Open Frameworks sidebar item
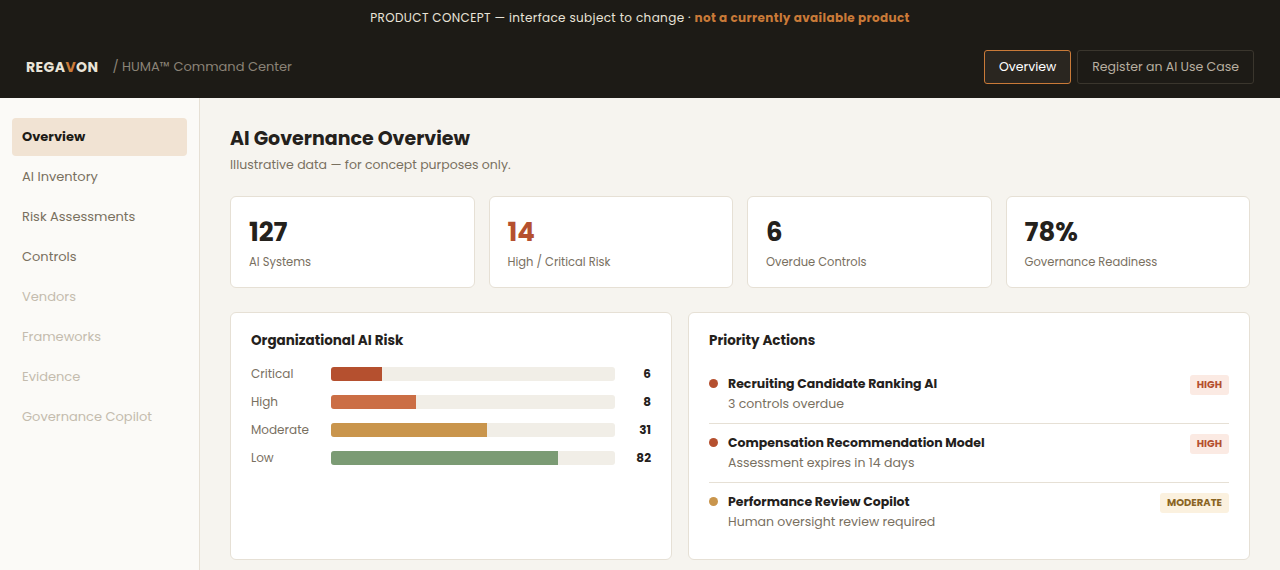Screen dimensions: 1280x570 point(99,337)
